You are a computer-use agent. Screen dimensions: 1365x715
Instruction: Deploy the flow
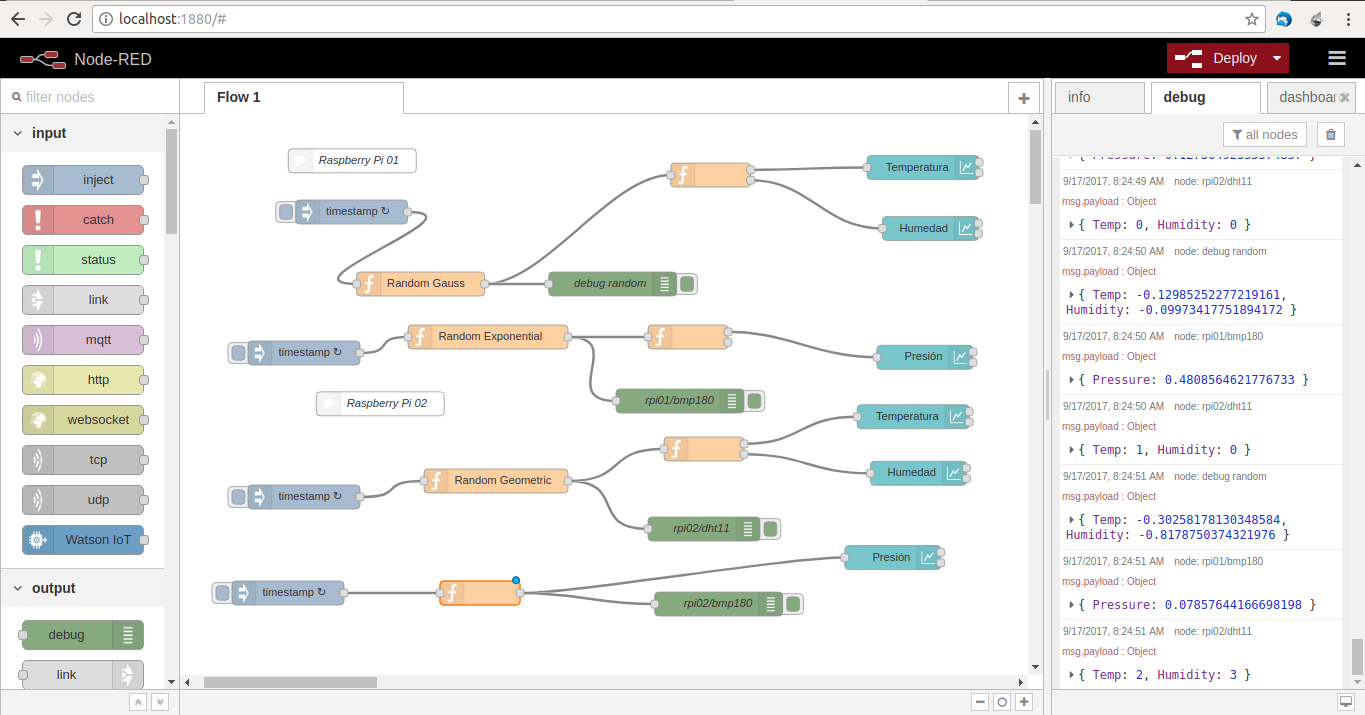(x=1217, y=58)
